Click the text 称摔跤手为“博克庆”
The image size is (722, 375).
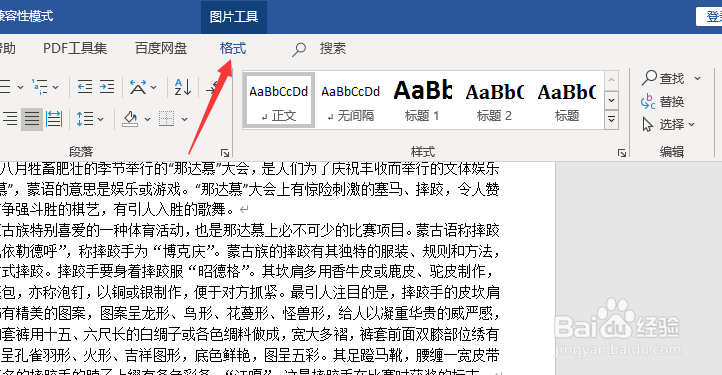coord(147,251)
